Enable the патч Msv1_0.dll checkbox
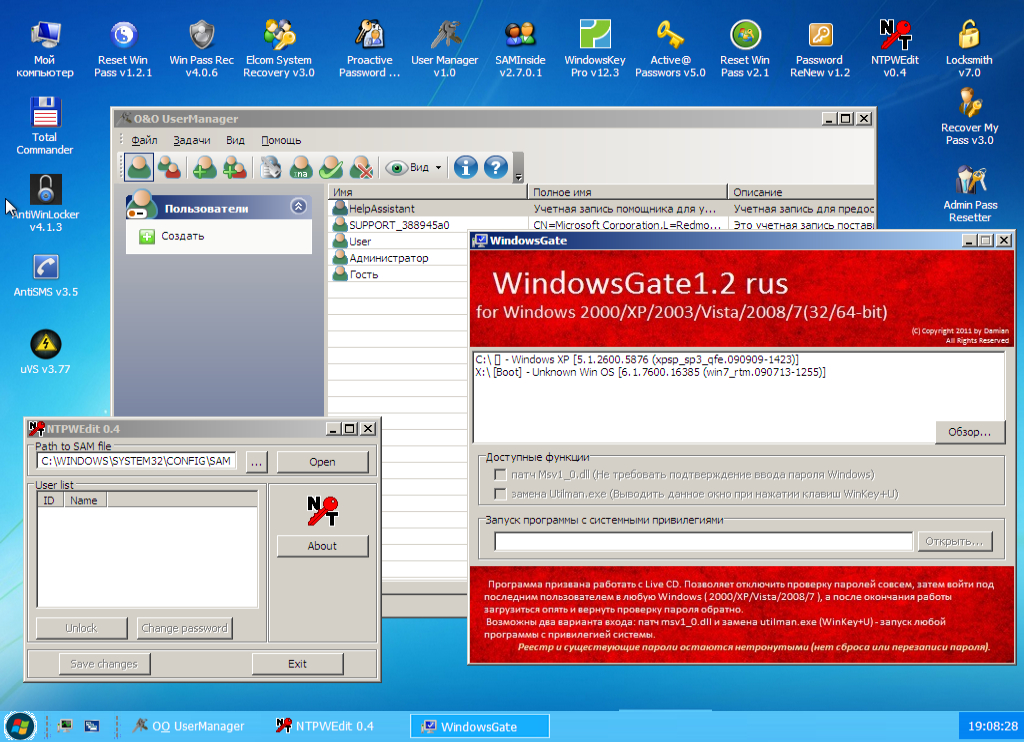The image size is (1024, 742). point(500,475)
